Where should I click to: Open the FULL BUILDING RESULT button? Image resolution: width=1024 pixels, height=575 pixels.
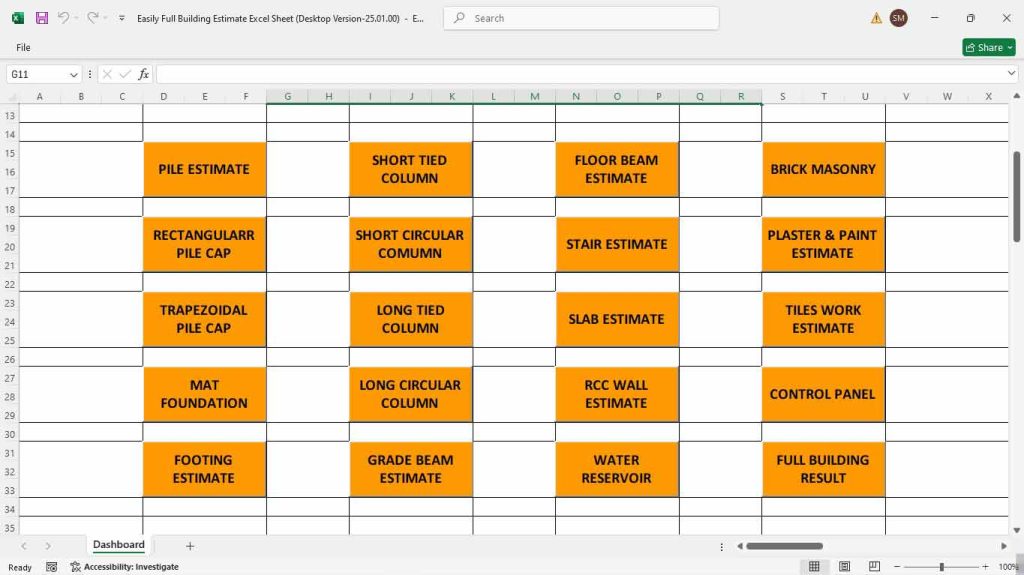point(822,469)
